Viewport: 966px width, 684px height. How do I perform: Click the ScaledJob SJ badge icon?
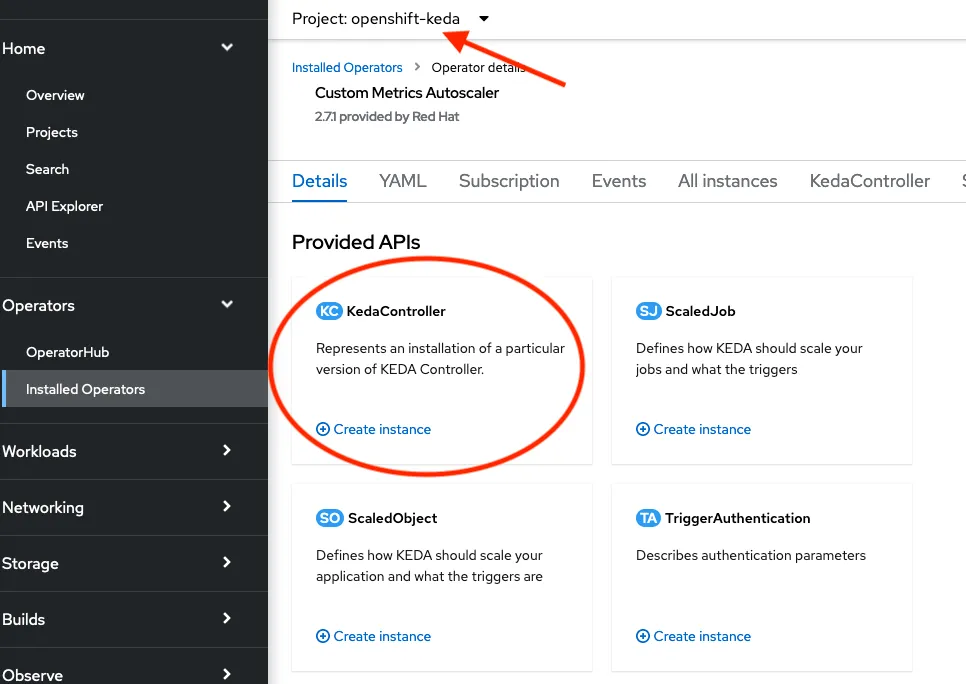(x=650, y=311)
